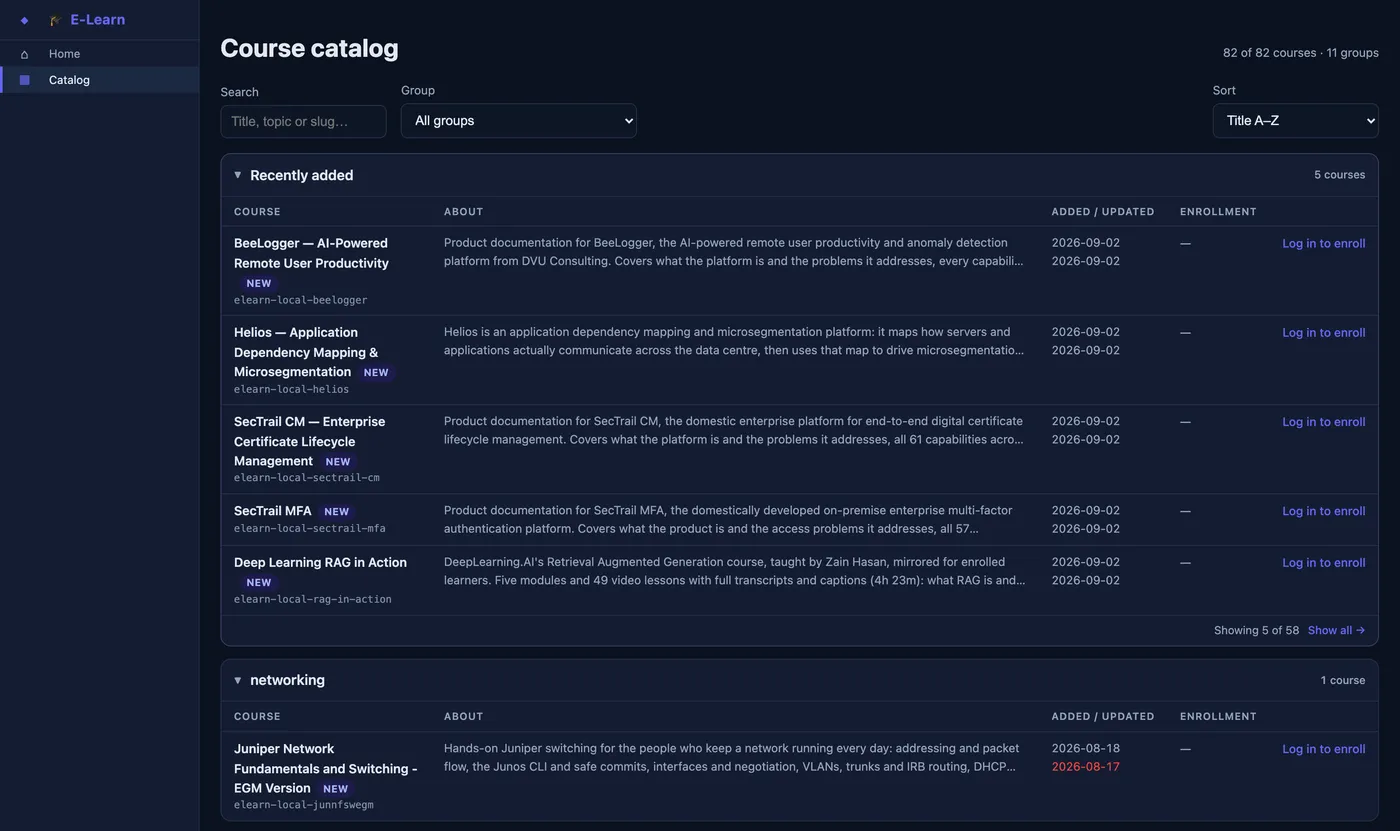Click the Catalog square icon in sidebar
The height and width of the screenshot is (831, 1400).
point(24,80)
